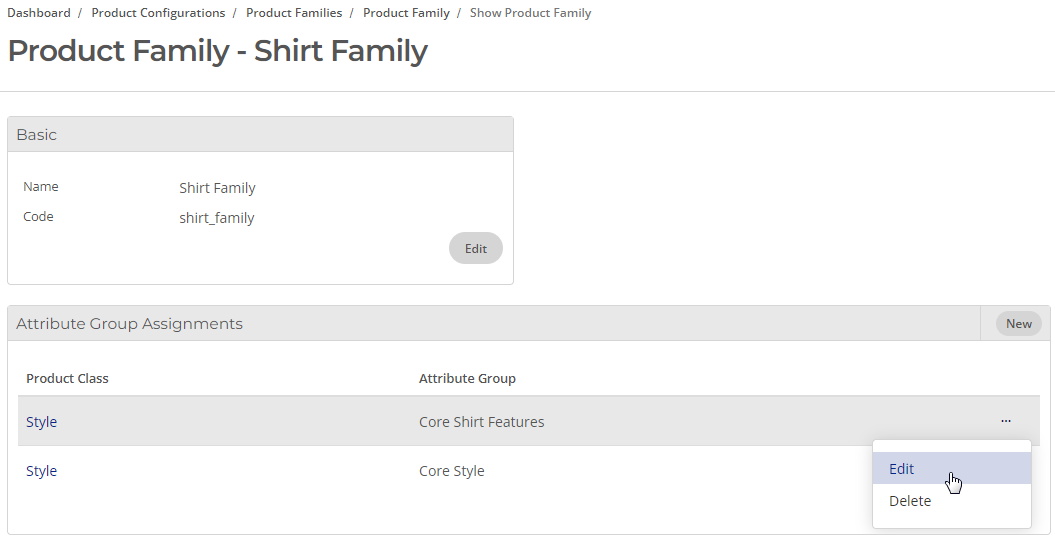This screenshot has height=539, width=1055.
Task: Open the Product Family breadcrumb link
Action: pos(406,13)
